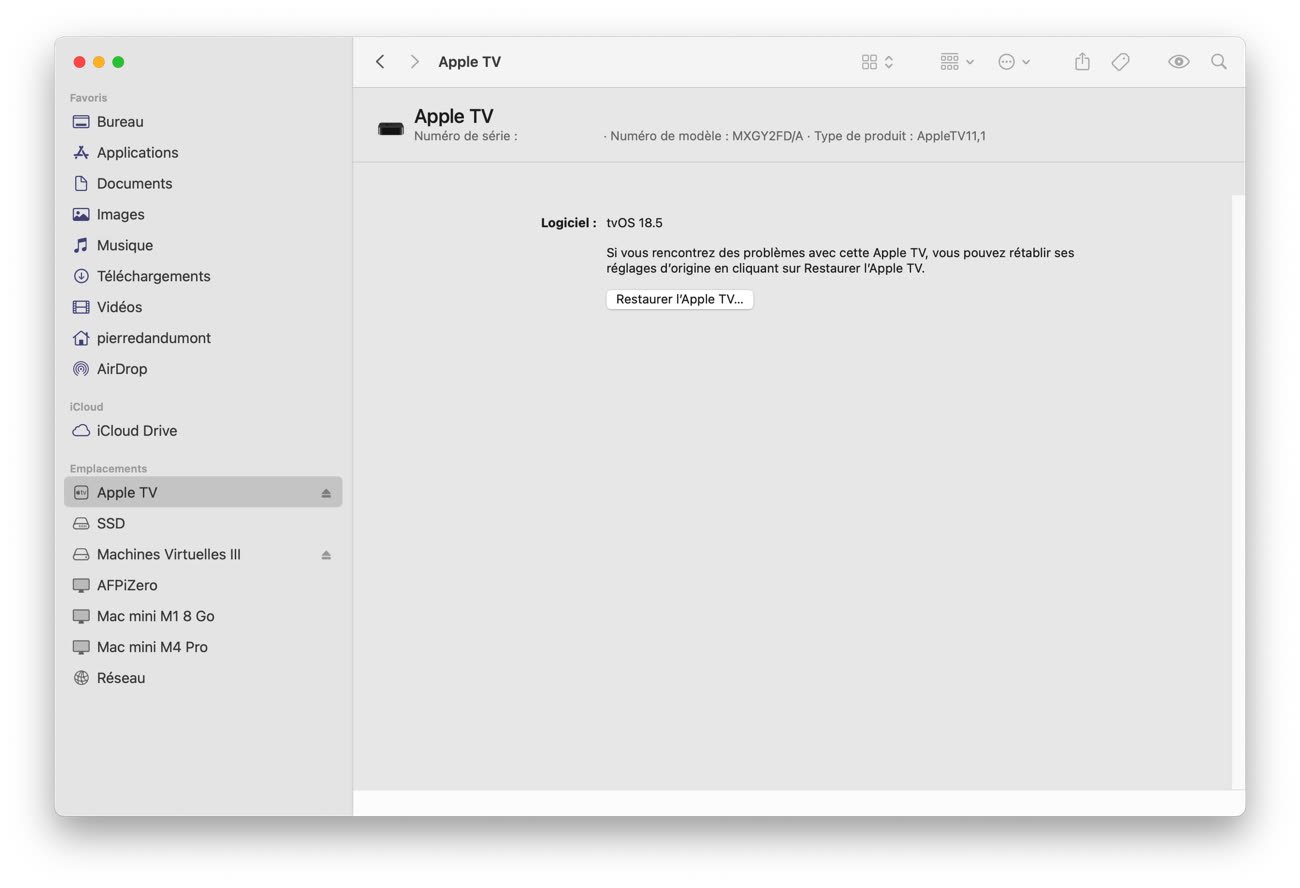Click the Numéro de série label
This screenshot has width=1300, height=888.
(x=466, y=136)
